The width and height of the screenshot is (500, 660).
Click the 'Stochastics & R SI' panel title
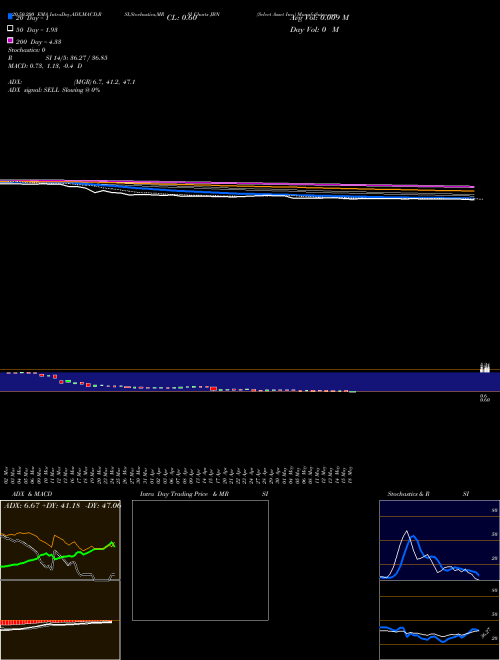point(428,494)
